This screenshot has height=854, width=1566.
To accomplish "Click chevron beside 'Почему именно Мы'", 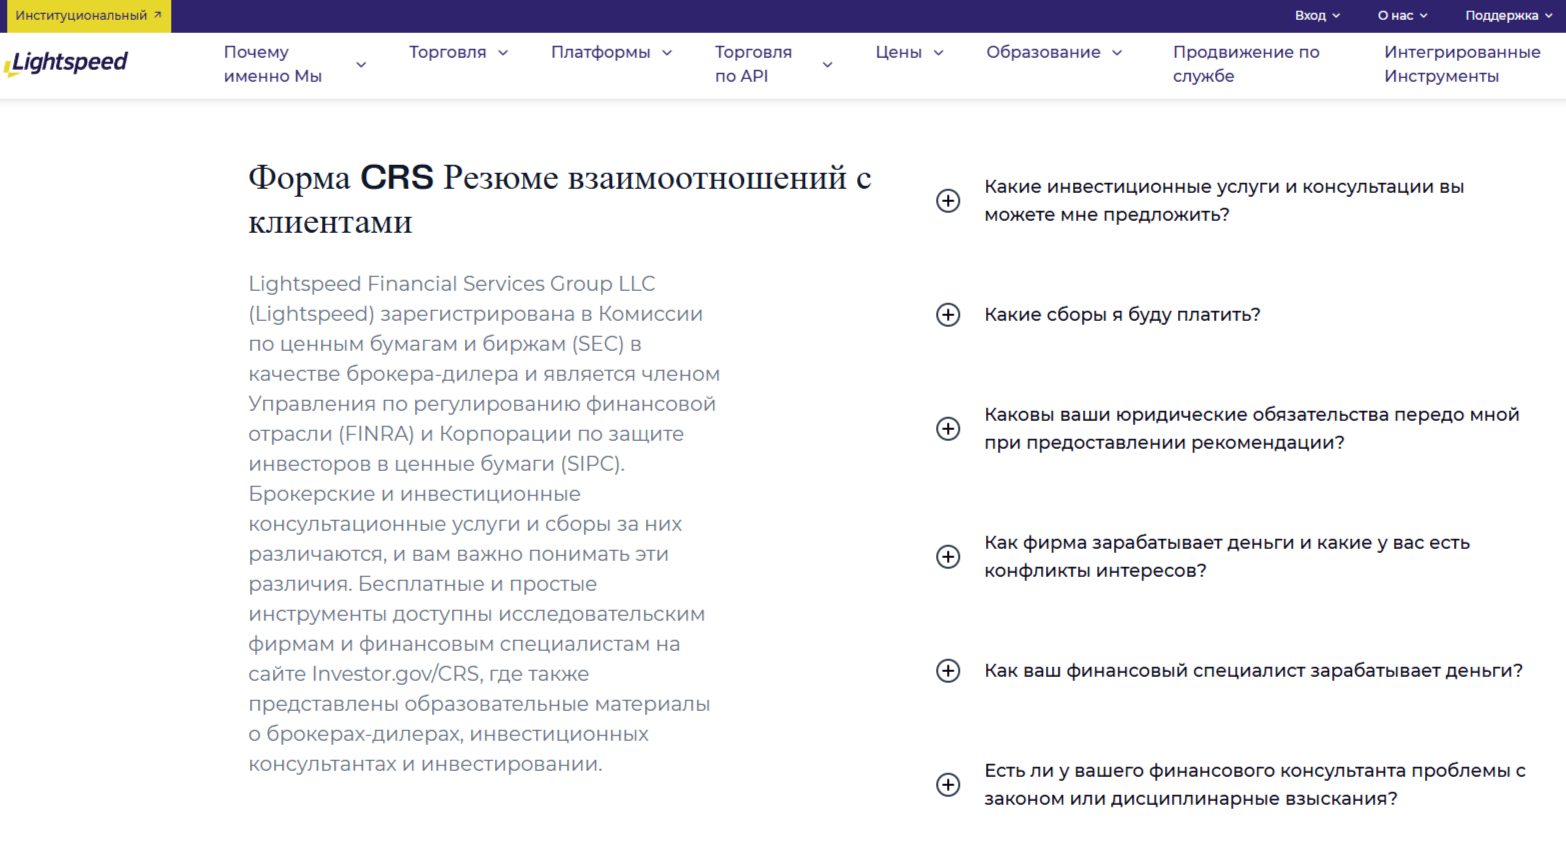I will click(x=361, y=65).
